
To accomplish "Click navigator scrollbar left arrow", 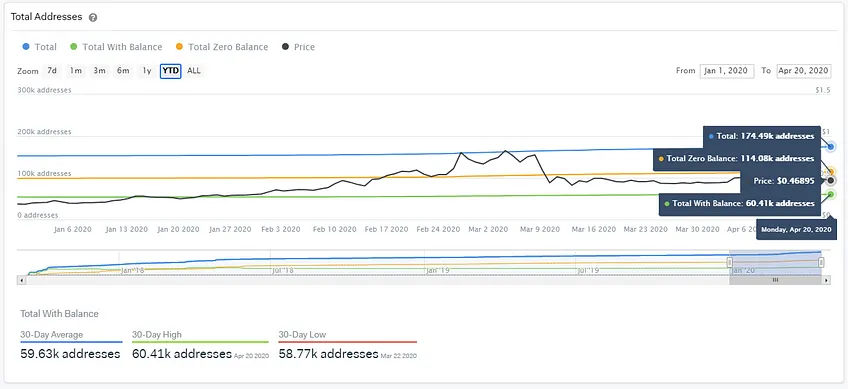I will [x=22, y=280].
